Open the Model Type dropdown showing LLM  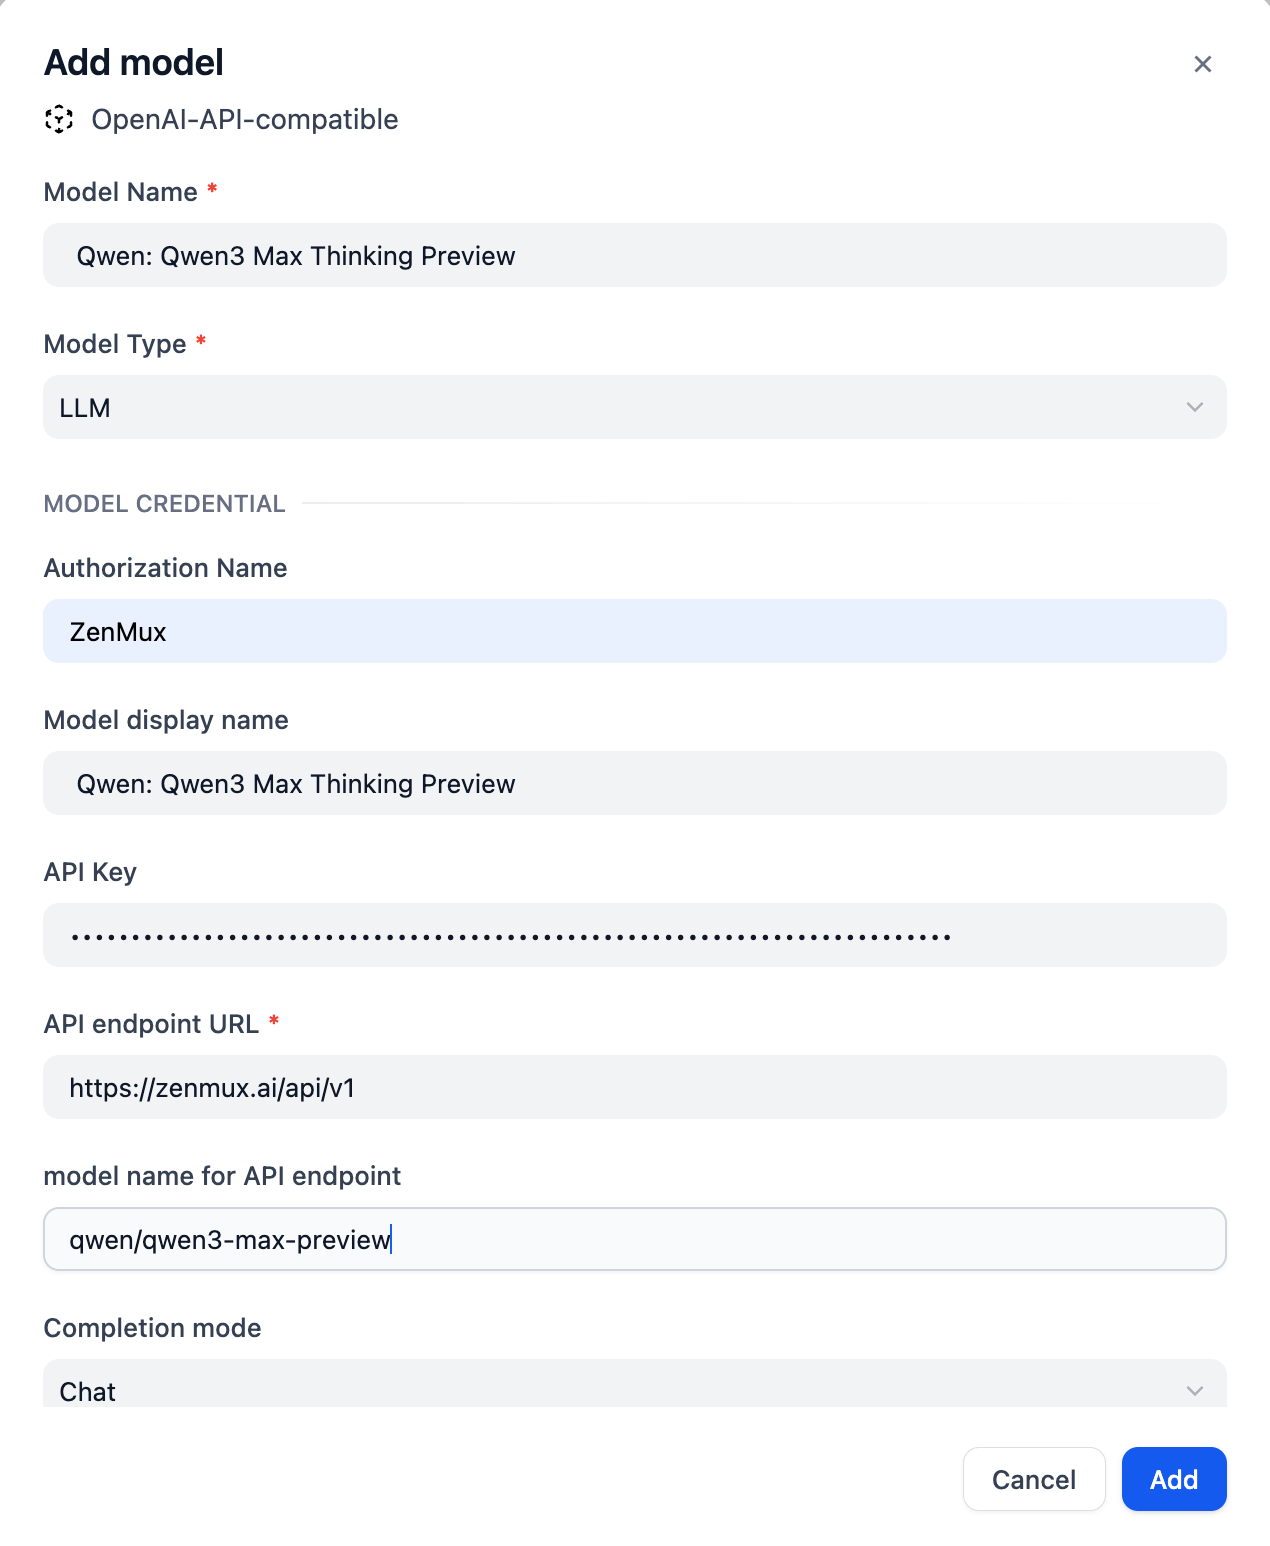coord(634,408)
